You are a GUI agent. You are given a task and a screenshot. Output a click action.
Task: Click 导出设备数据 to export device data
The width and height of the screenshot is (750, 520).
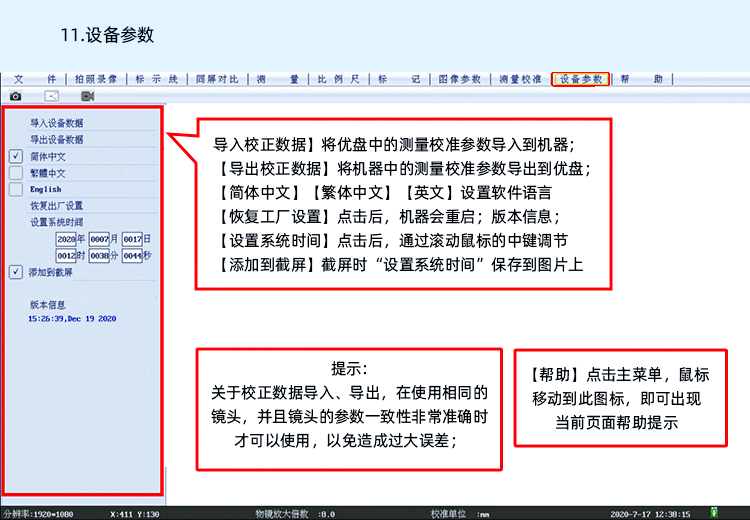tap(56, 140)
